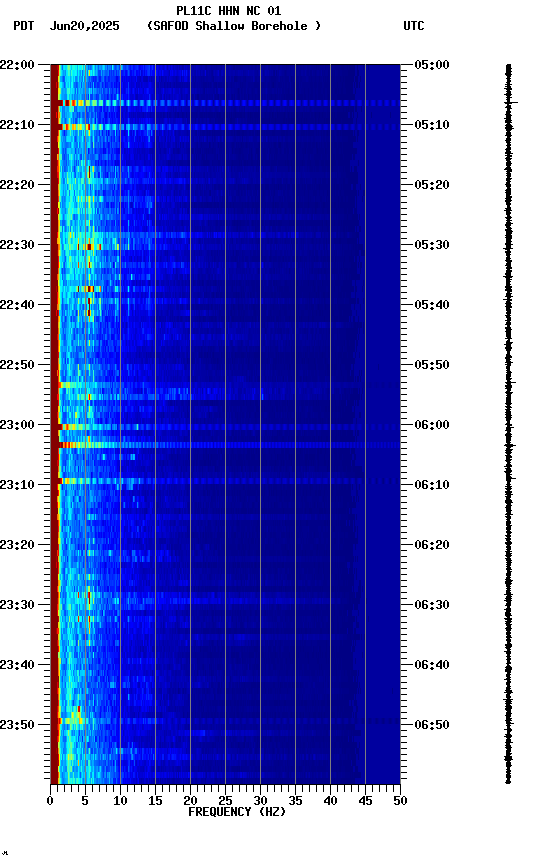Click the 10 Hz frequency tick label
Viewport: 552px width, 864px height.
pos(120,801)
